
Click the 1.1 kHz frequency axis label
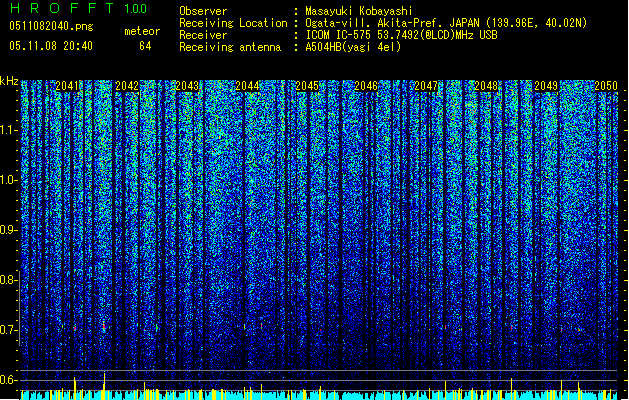click(9, 130)
